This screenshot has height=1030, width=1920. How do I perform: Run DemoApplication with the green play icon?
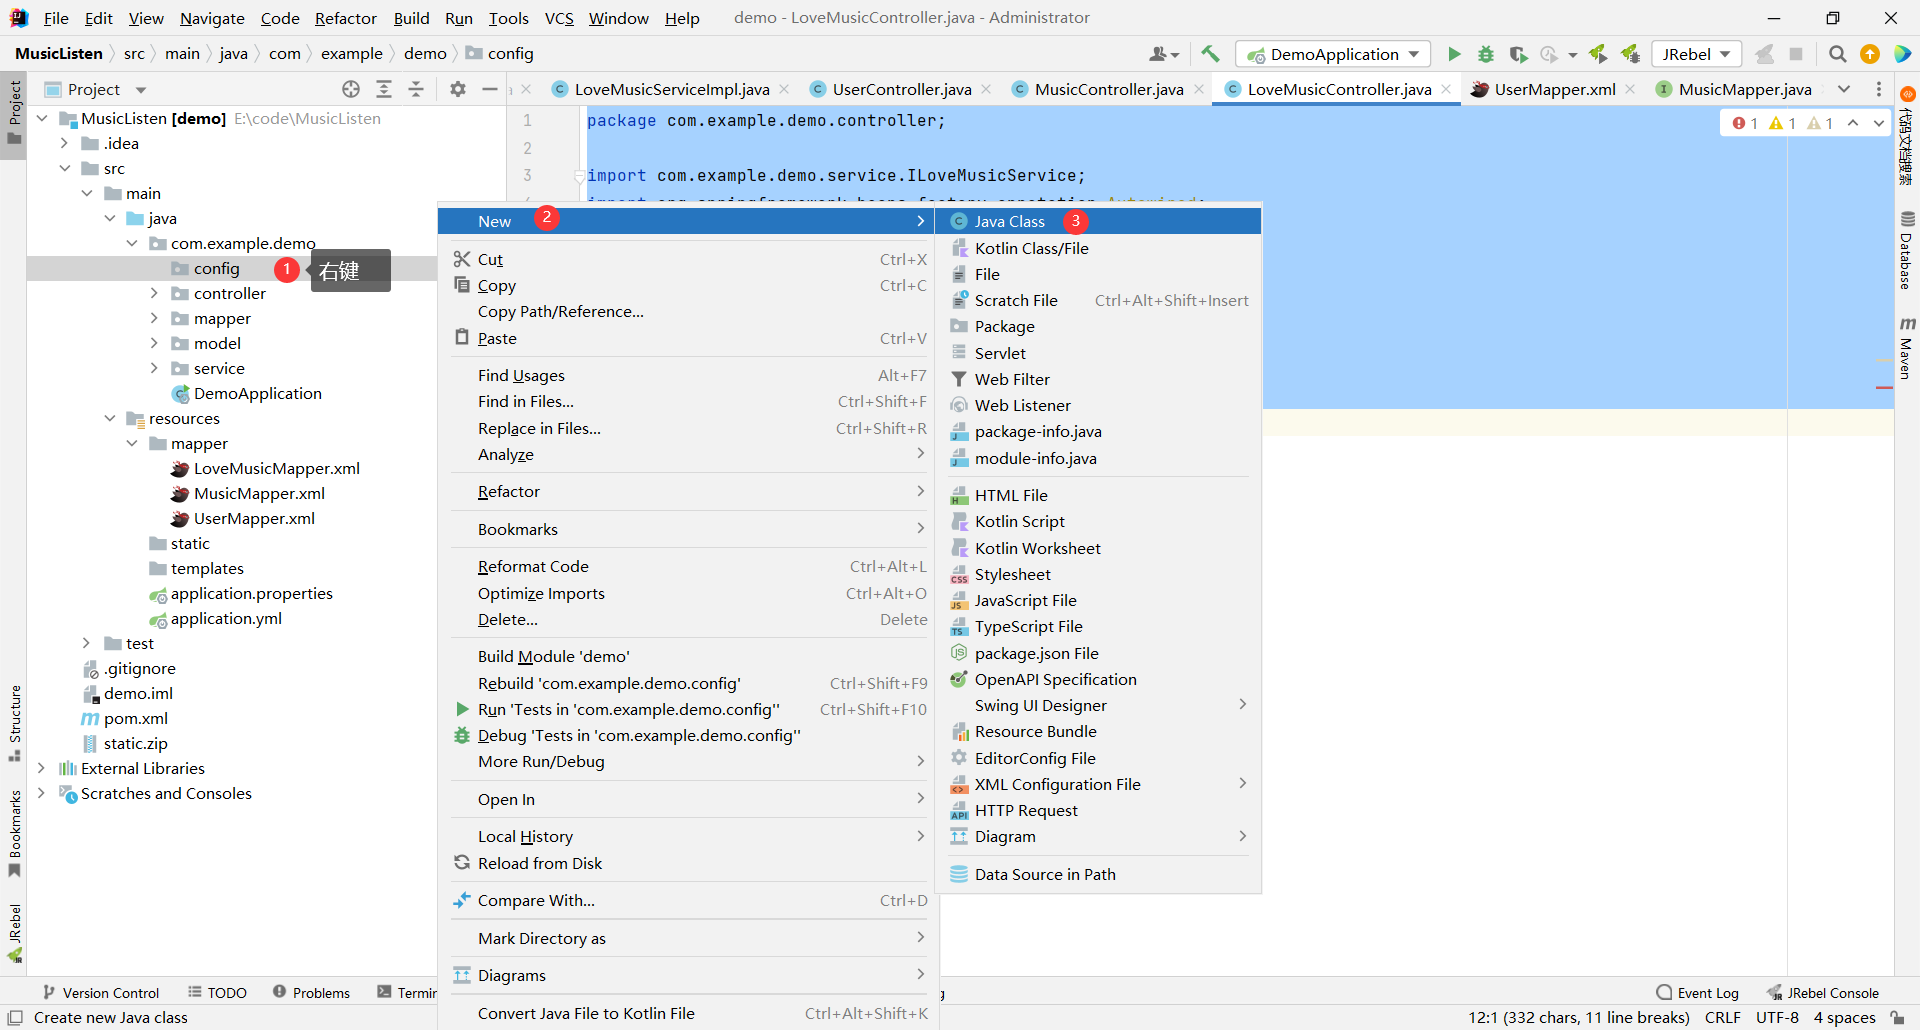[1454, 54]
